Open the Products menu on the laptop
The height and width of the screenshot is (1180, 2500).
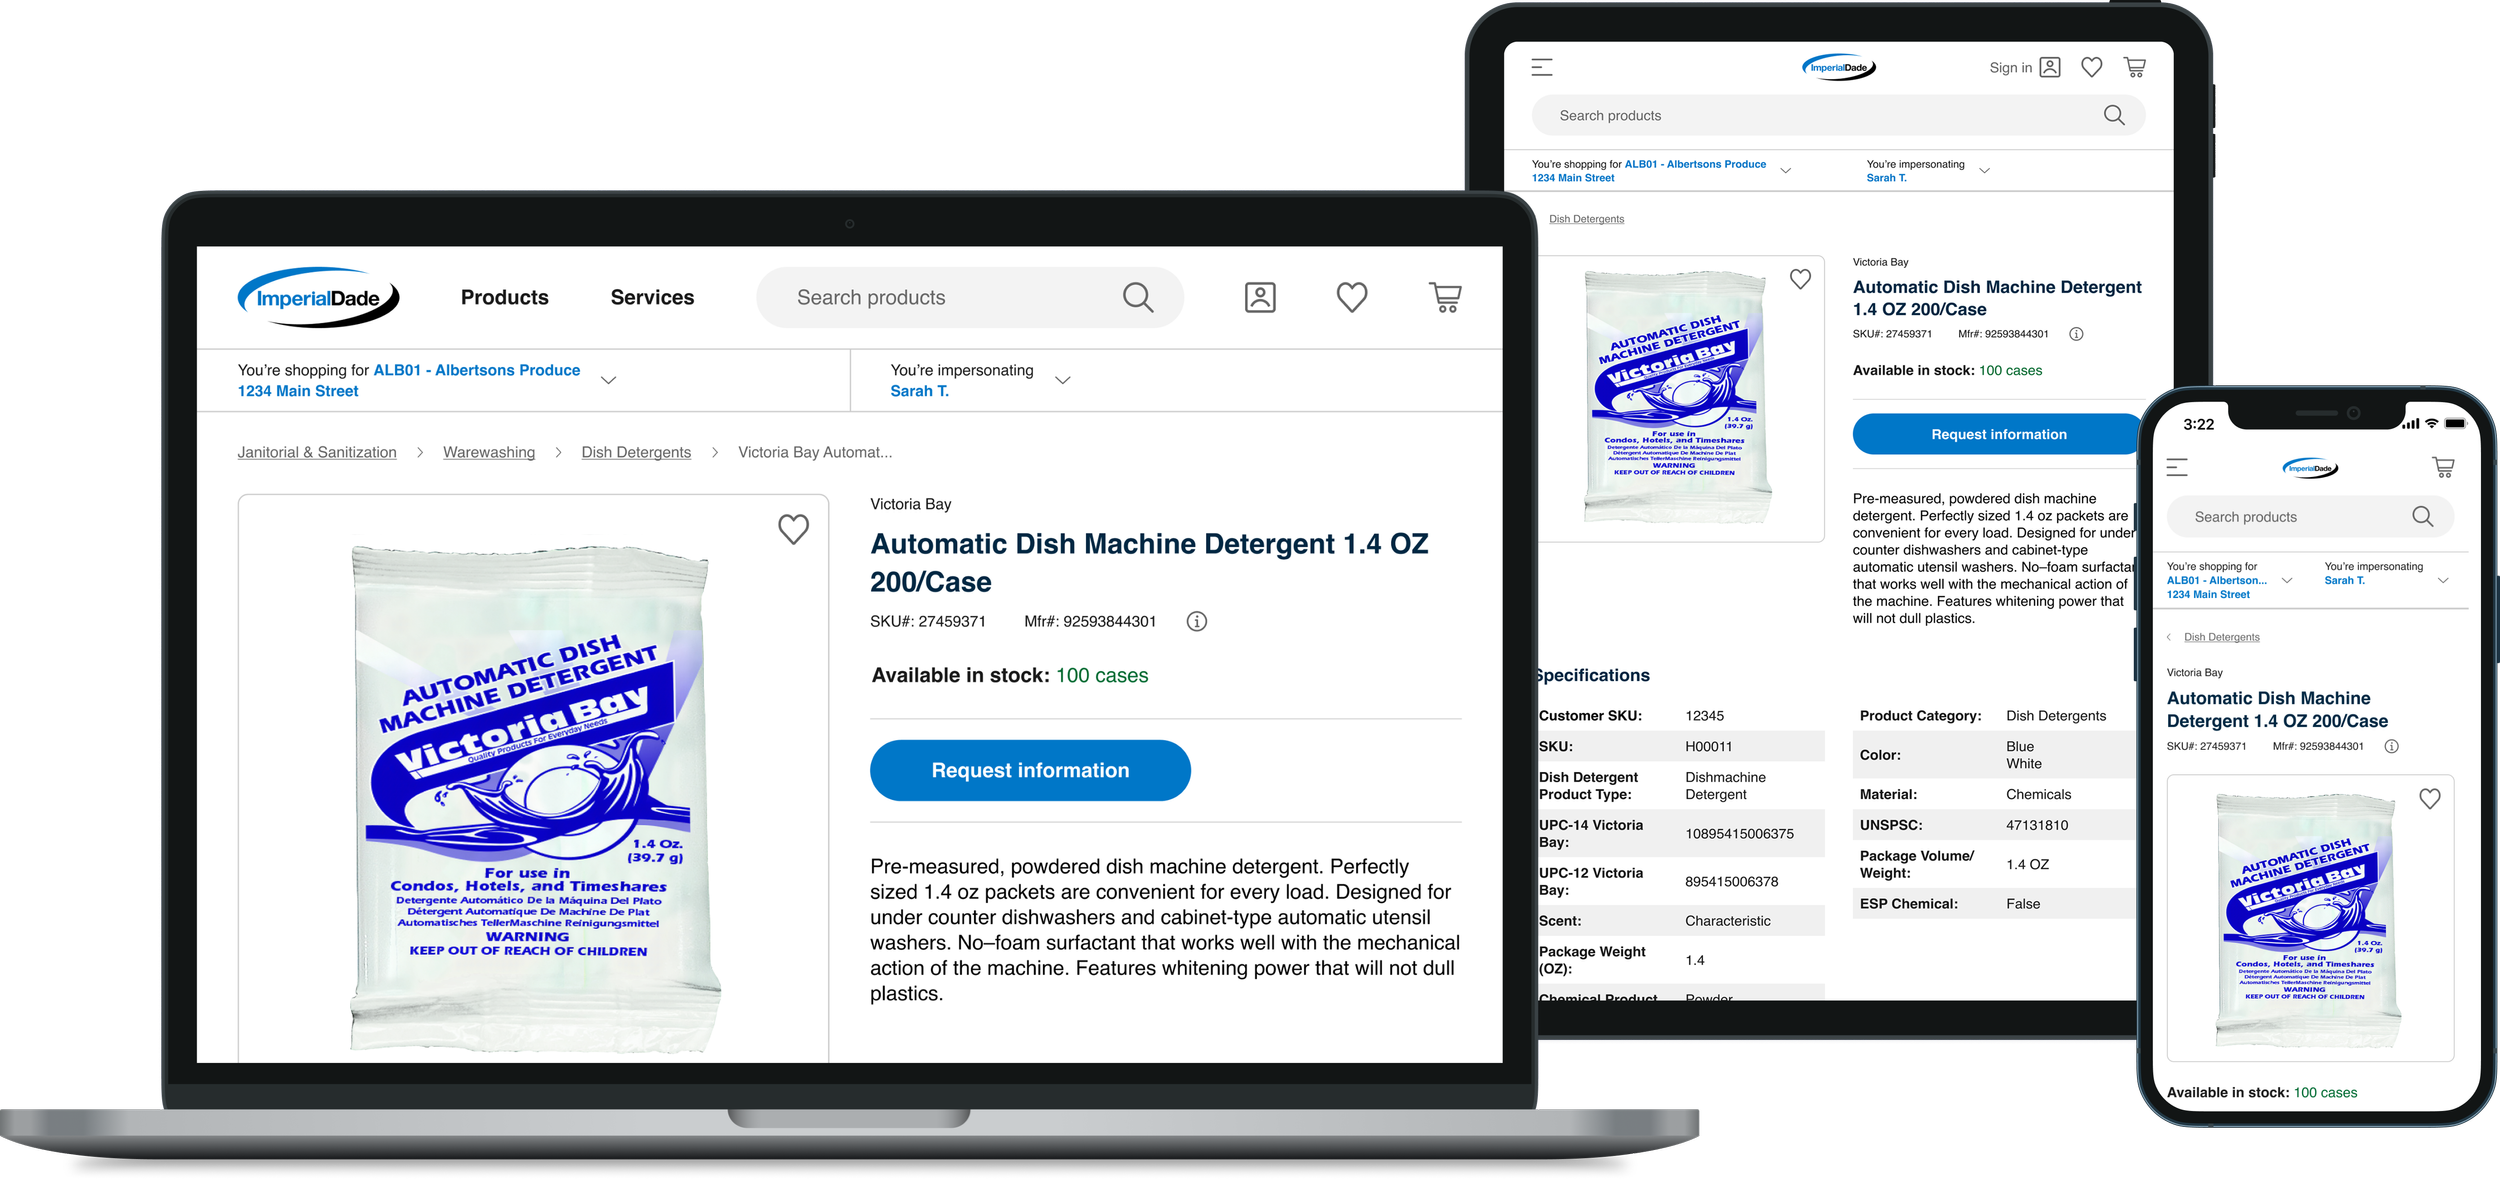coord(504,297)
